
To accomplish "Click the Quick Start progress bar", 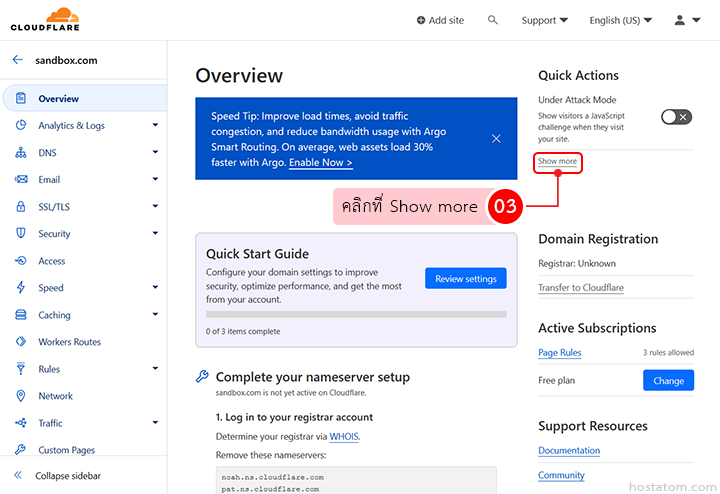I will (356, 314).
